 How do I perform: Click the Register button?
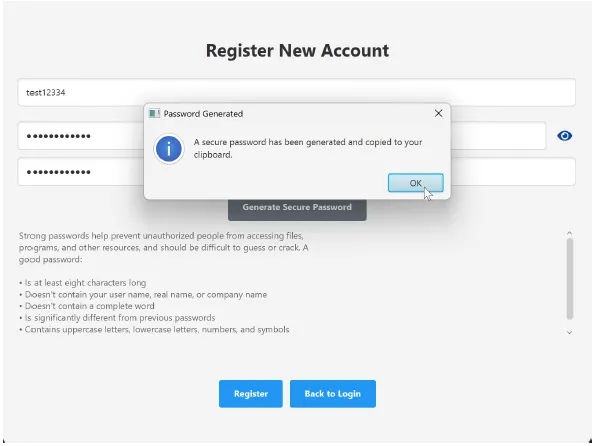(x=251, y=394)
